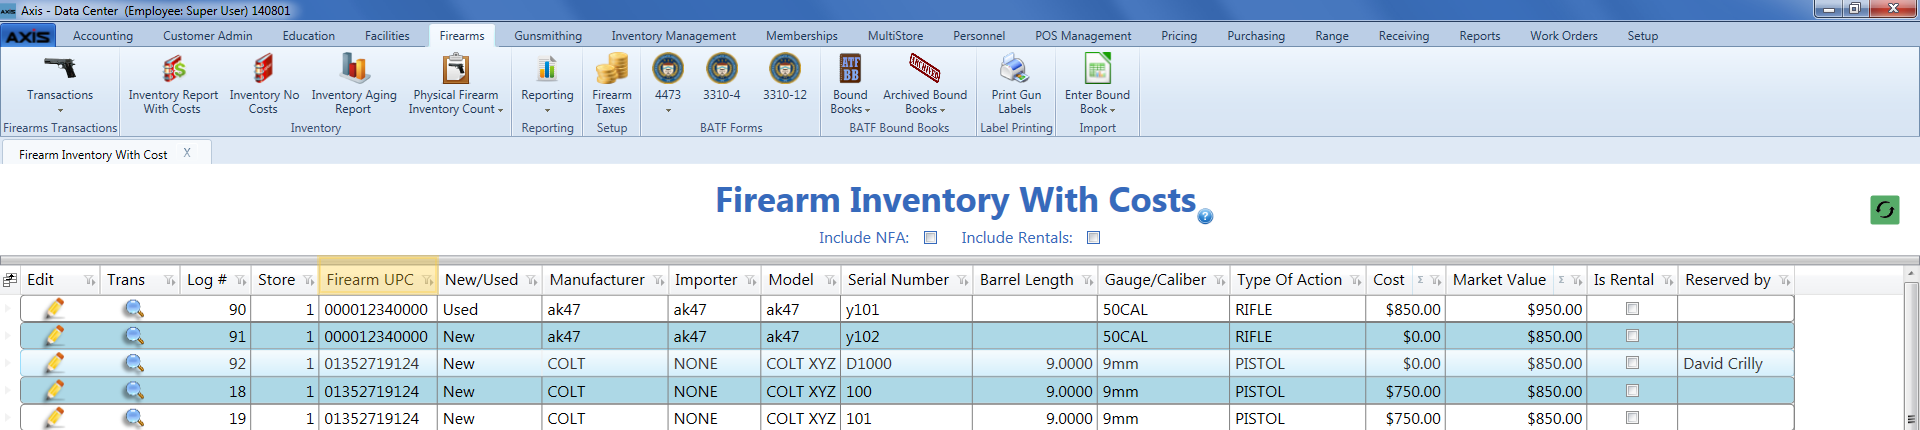Edit the row with log number 92

(54, 363)
